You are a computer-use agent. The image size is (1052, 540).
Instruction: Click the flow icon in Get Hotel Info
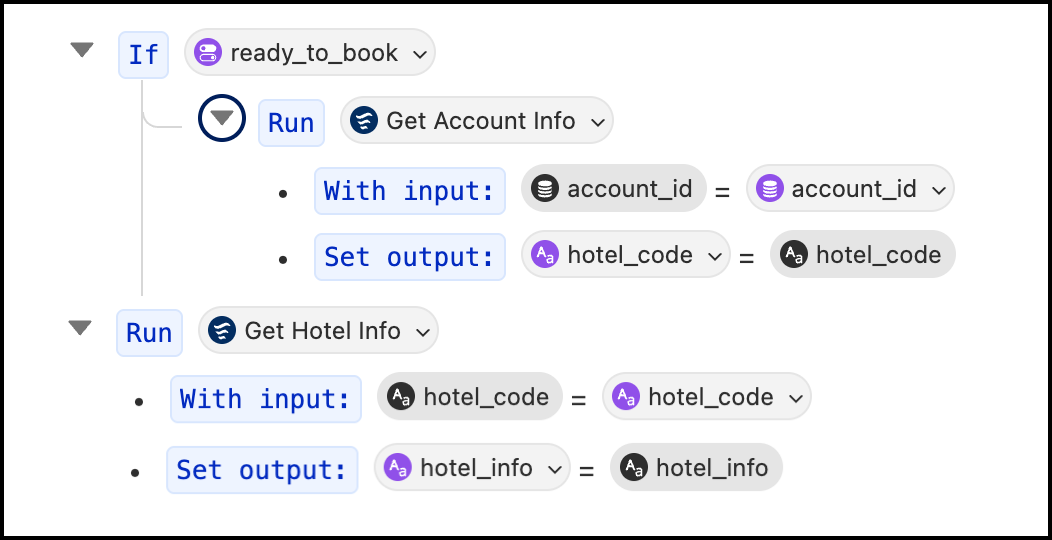(x=221, y=331)
